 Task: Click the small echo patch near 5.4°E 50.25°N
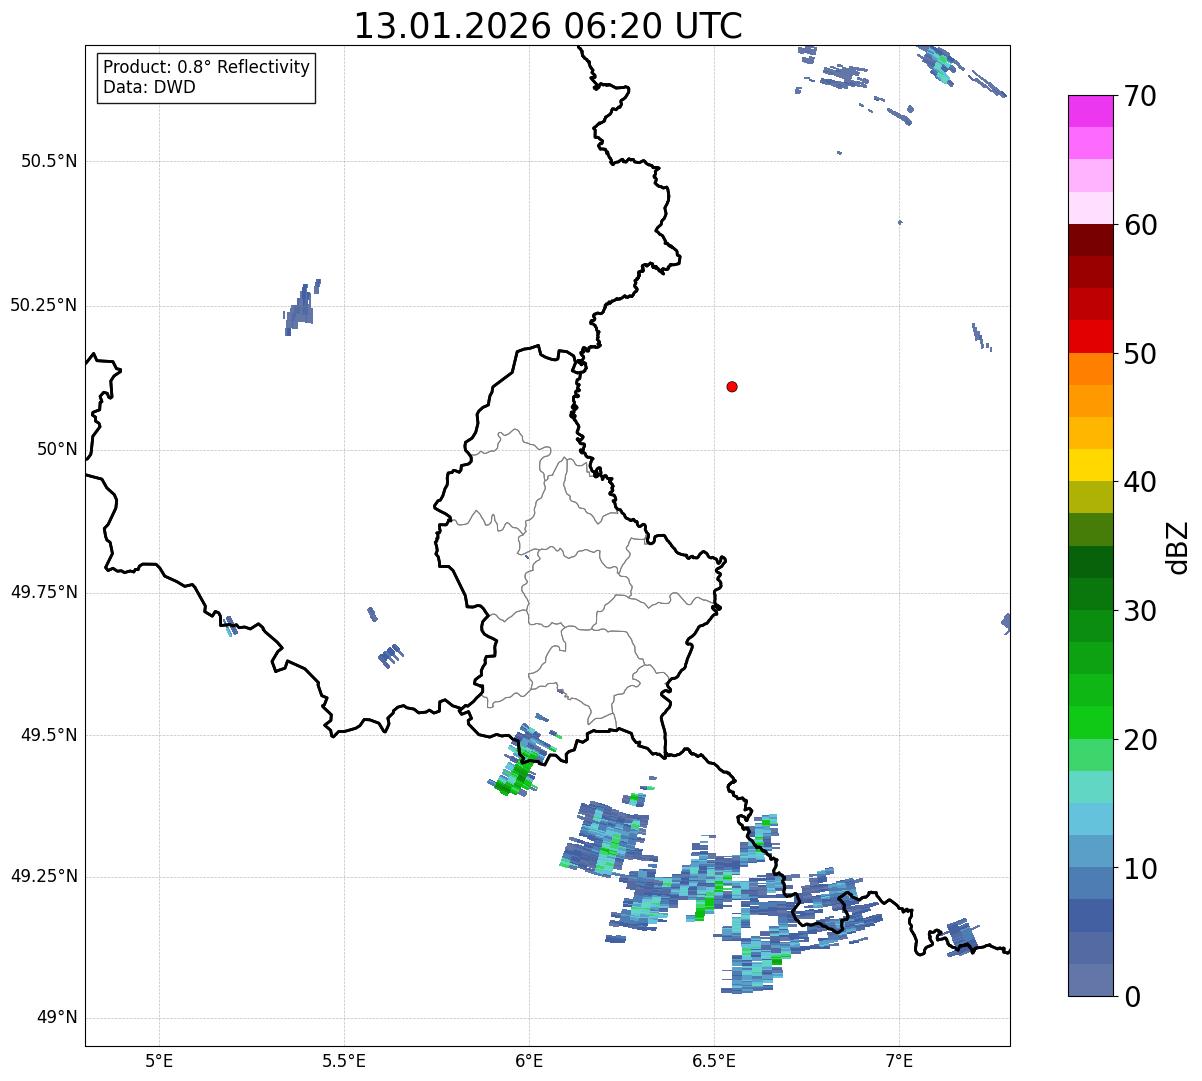coord(301,307)
